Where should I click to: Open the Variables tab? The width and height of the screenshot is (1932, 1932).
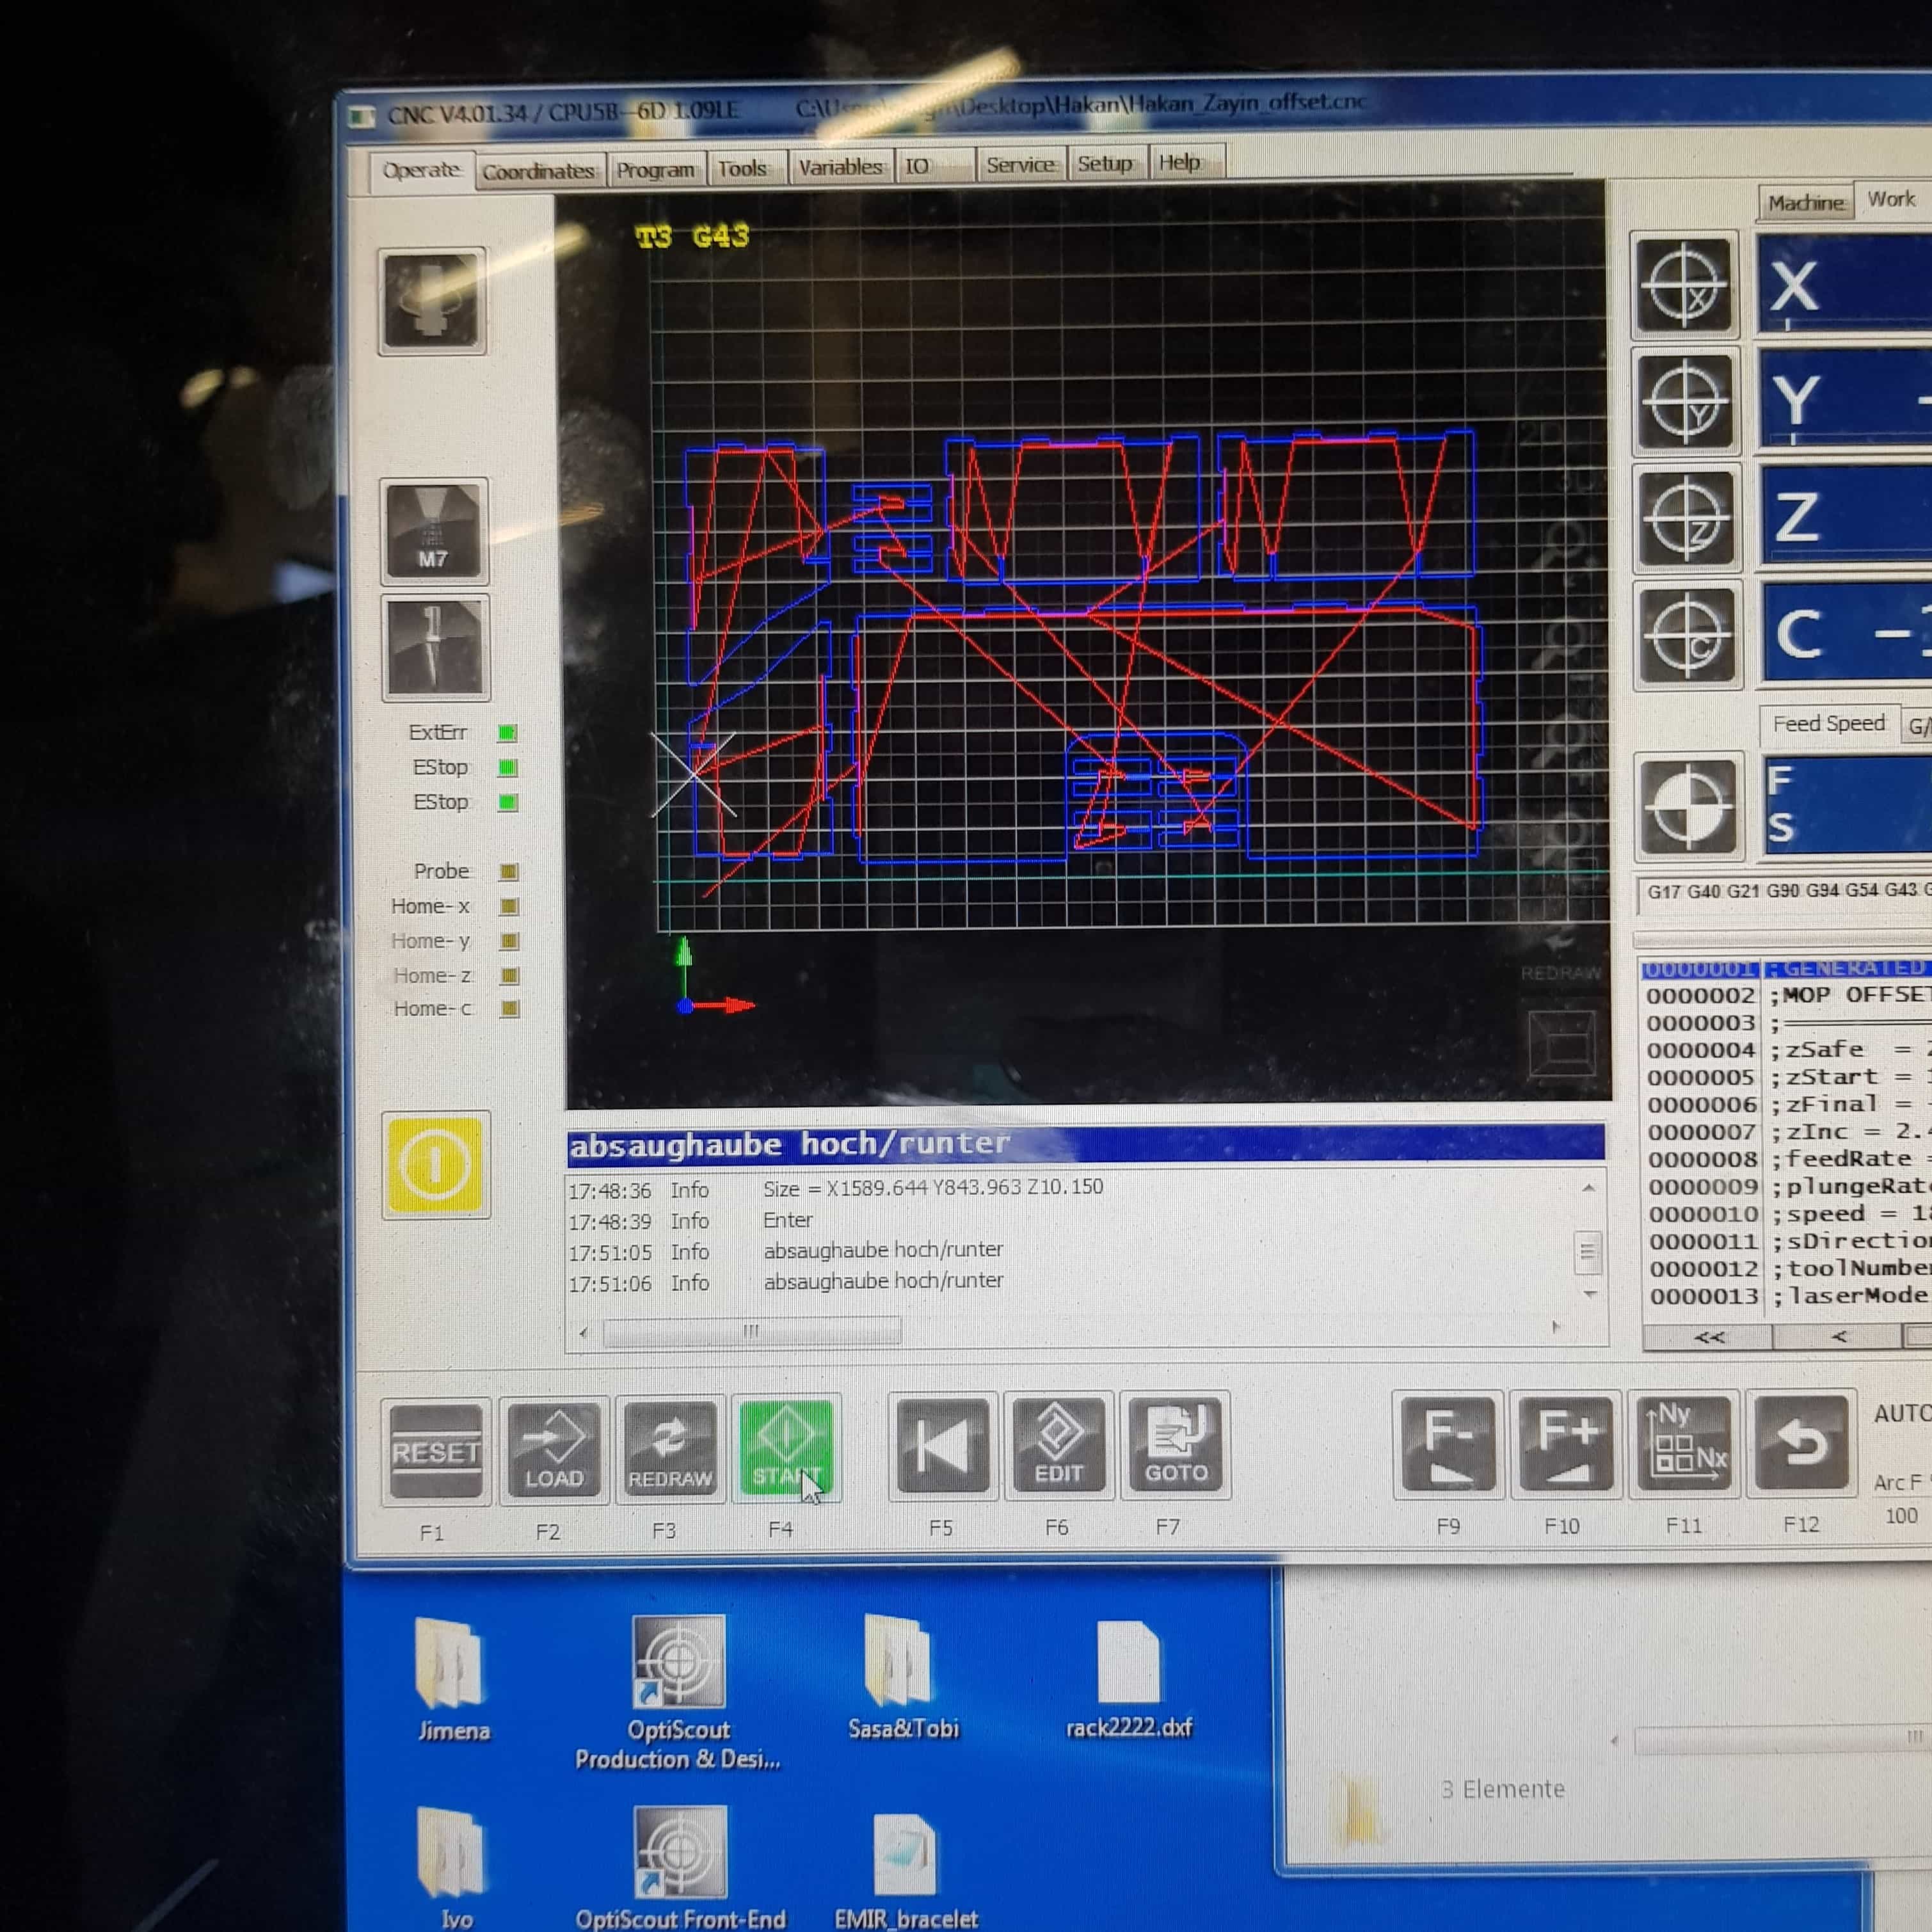point(840,167)
